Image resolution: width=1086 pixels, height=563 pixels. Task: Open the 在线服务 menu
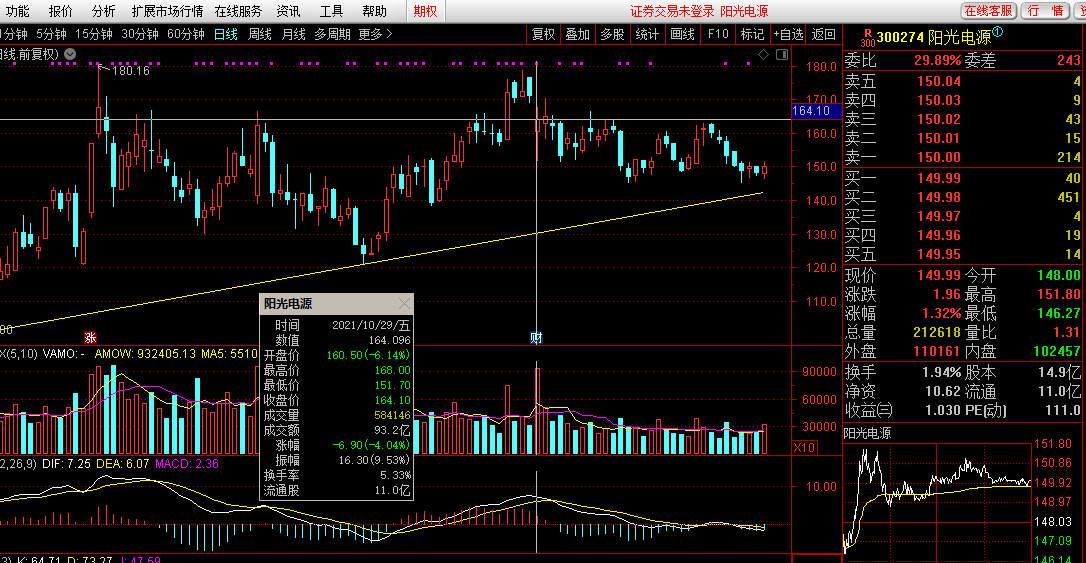(x=238, y=11)
